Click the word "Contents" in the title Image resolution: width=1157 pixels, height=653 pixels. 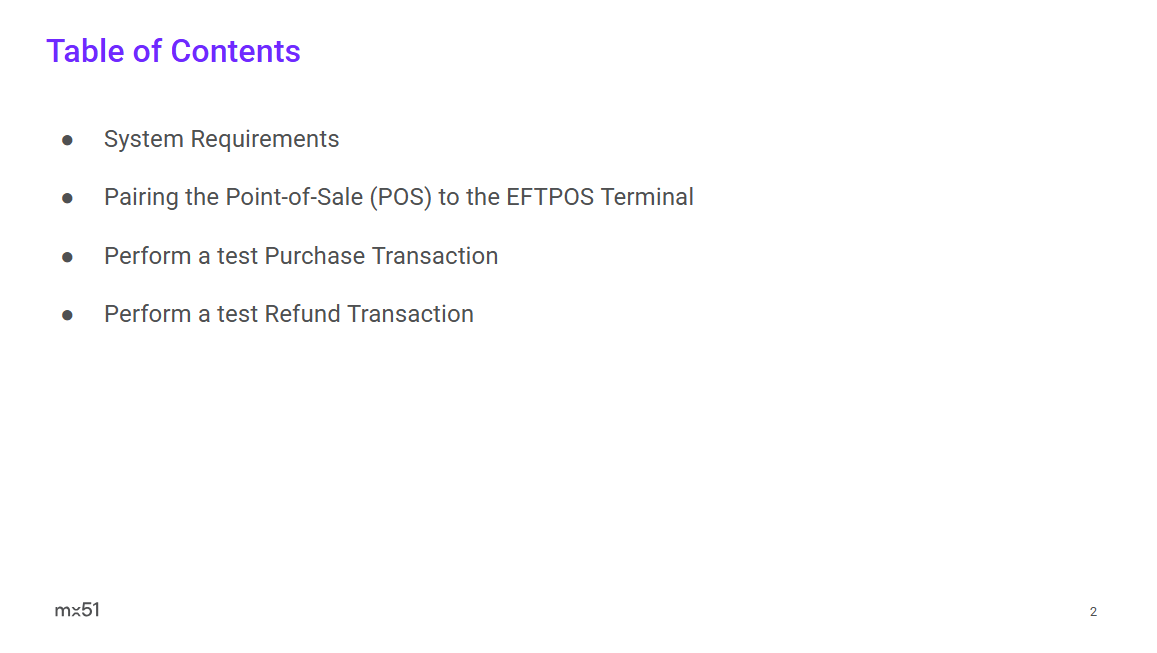pyautogui.click(x=236, y=51)
